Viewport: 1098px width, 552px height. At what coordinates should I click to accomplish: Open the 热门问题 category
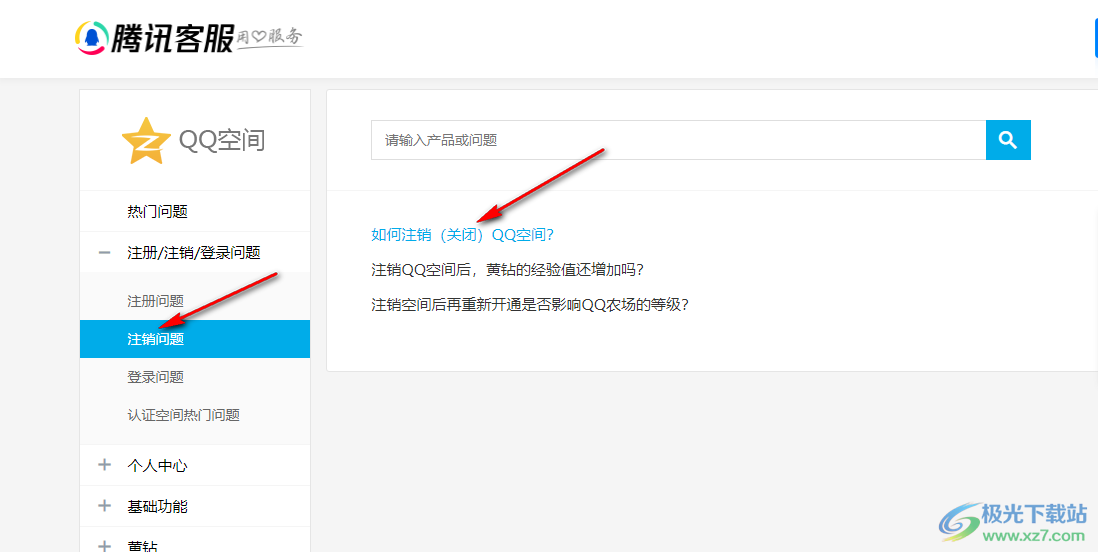[157, 211]
